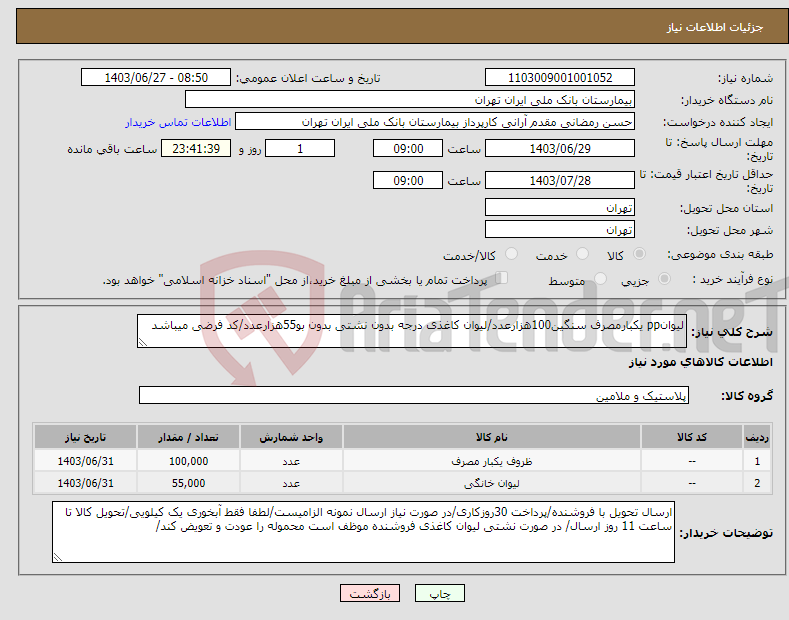Click the بازگشت (back) button
789x620 pixels.
pyautogui.click(x=370, y=593)
